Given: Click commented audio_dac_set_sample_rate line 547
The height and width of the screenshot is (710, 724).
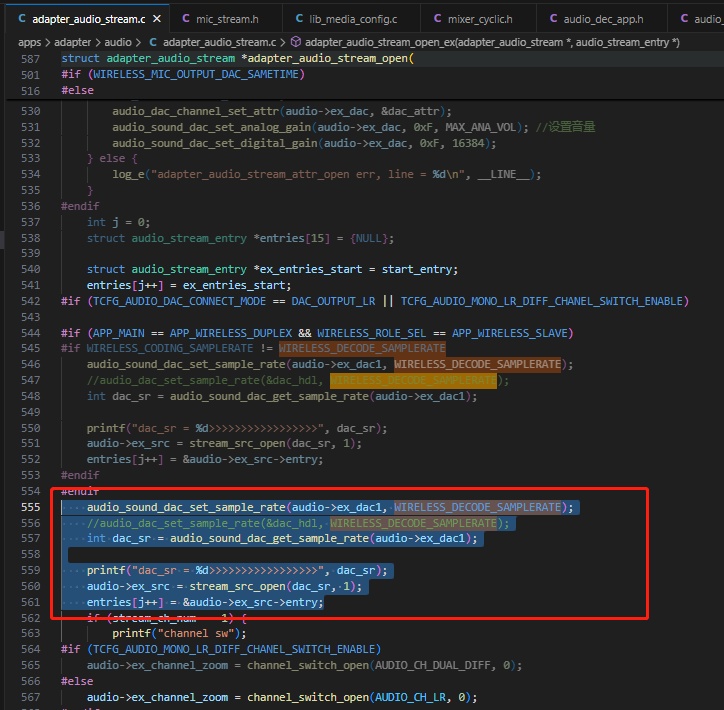Looking at the screenshot, I should pyautogui.click(x=298, y=381).
